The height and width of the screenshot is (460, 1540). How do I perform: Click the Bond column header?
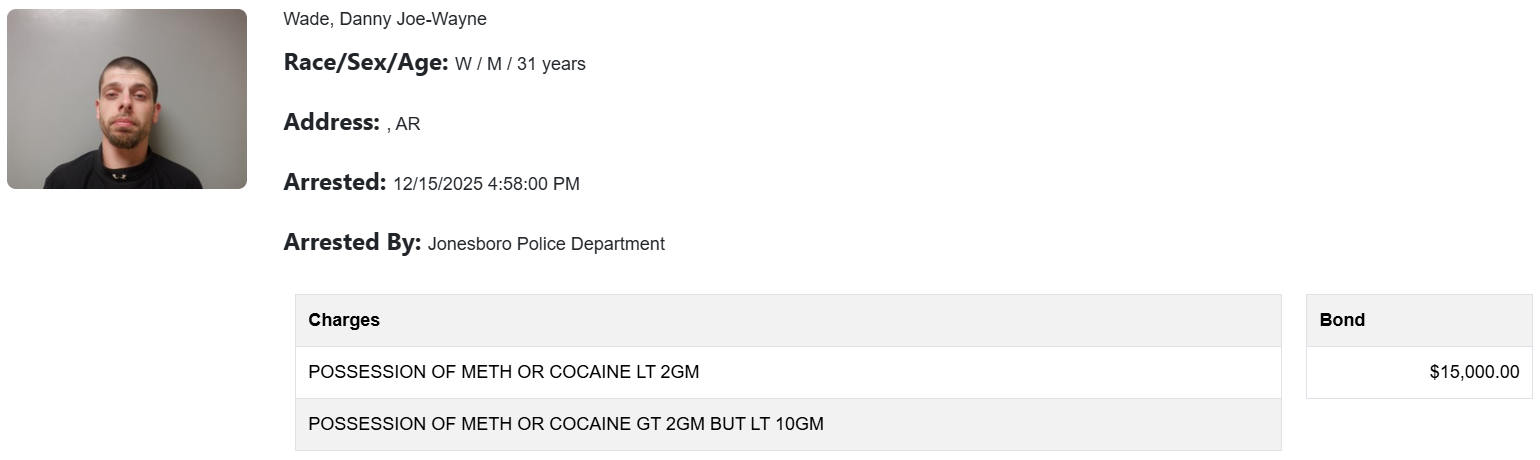1342,320
